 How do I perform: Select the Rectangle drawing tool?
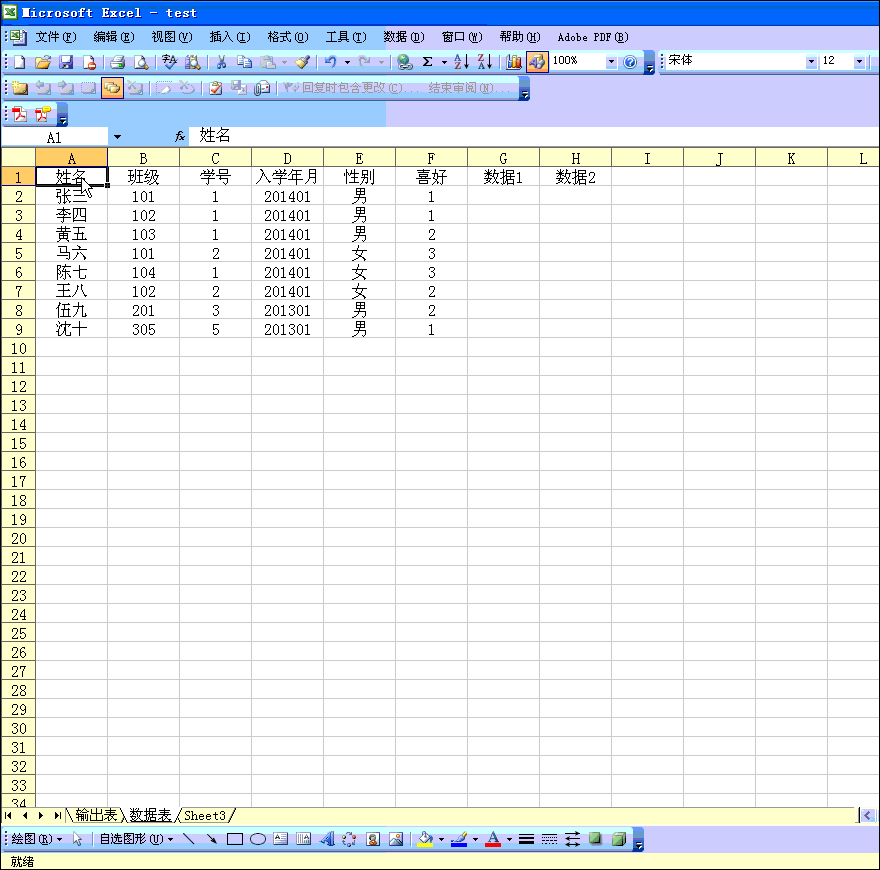tap(235, 839)
